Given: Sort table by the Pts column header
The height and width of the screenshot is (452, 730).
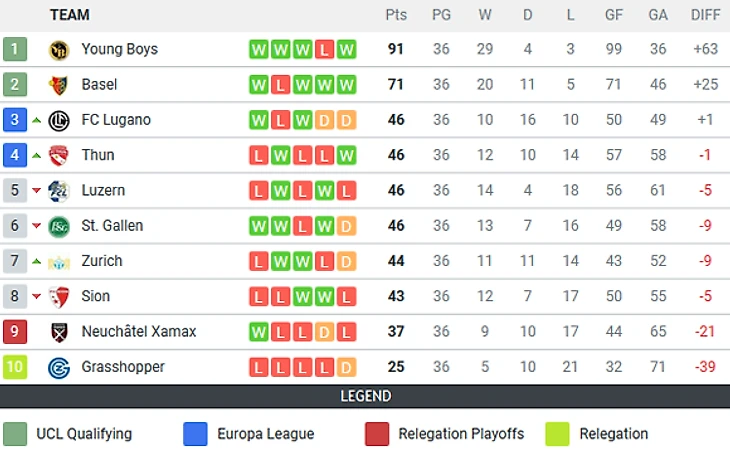Looking at the screenshot, I should coord(396,15).
